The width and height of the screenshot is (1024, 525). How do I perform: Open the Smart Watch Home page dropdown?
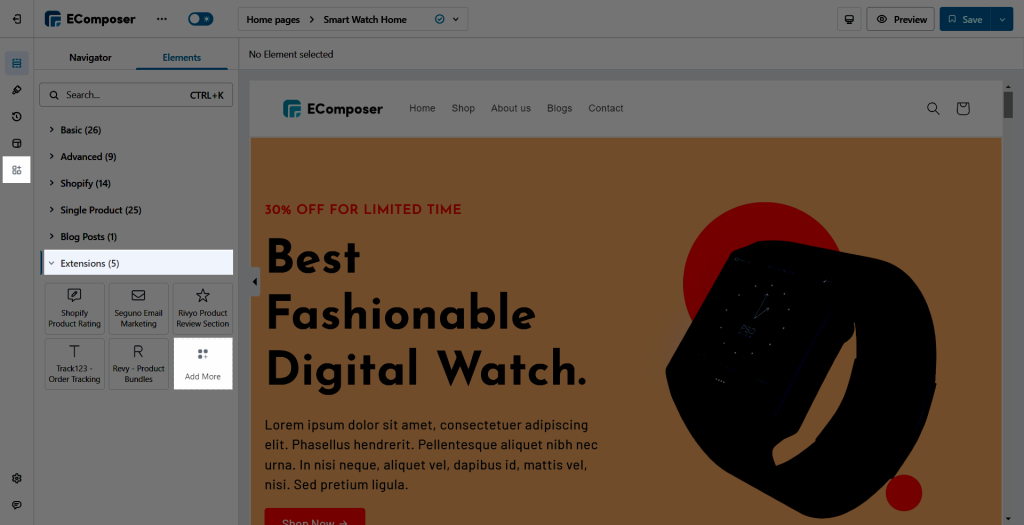coord(456,20)
